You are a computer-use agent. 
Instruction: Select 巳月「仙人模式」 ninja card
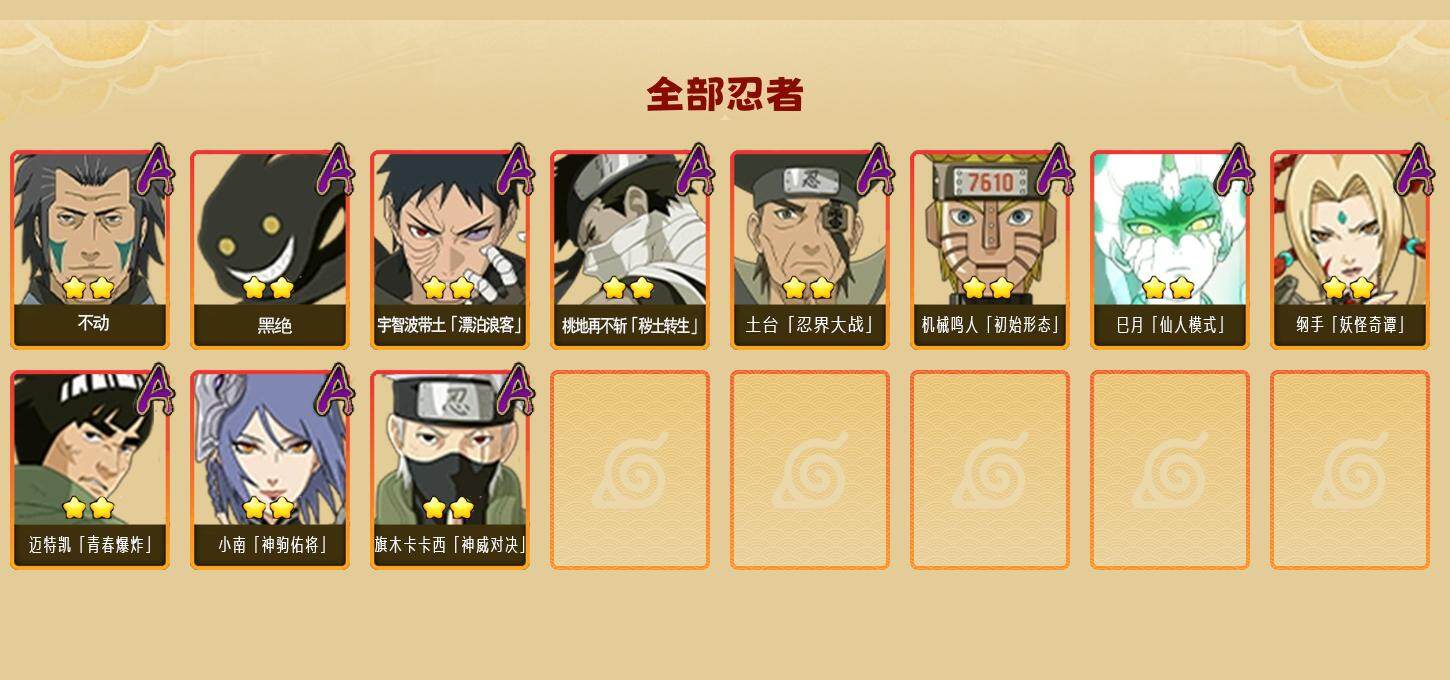pos(1170,250)
